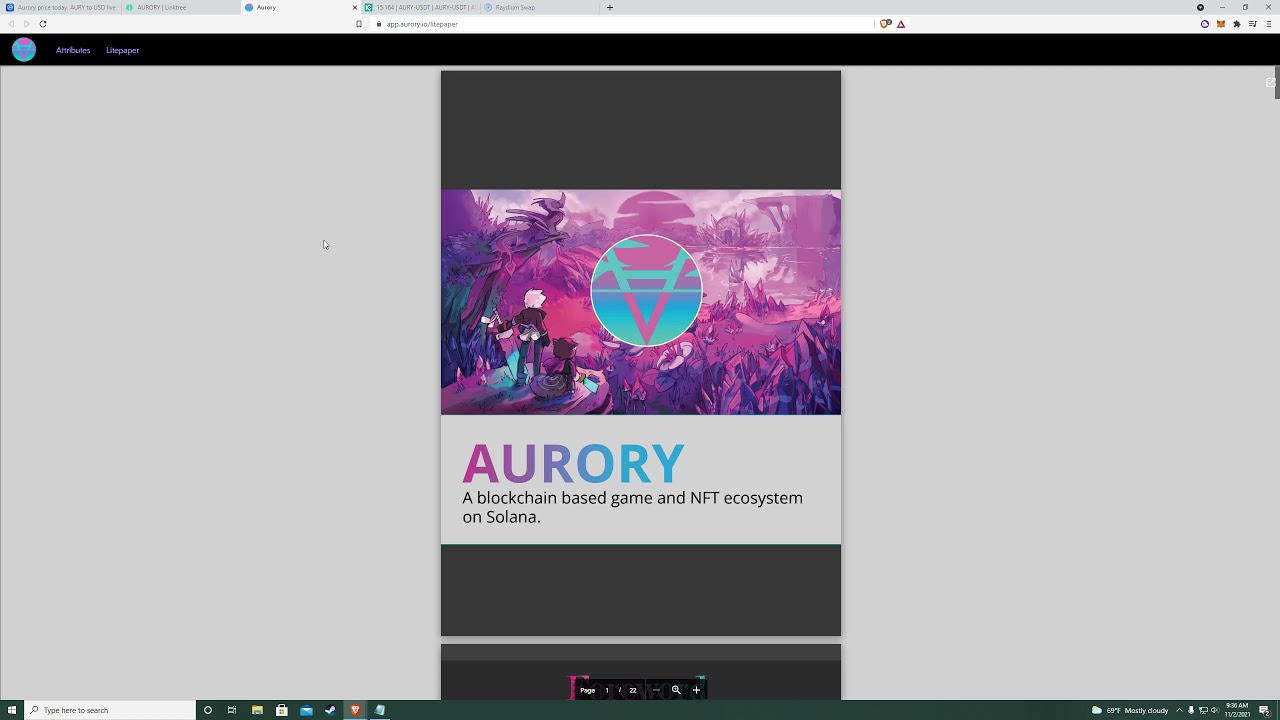
Task: Close the active Aurory tab
Action: pyautogui.click(x=354, y=7)
